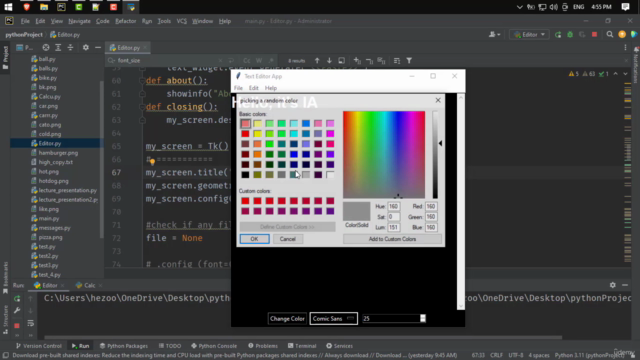This screenshot has width=640, height=360.
Task: Open the search filter funnel icon
Action: [x=409, y=60]
